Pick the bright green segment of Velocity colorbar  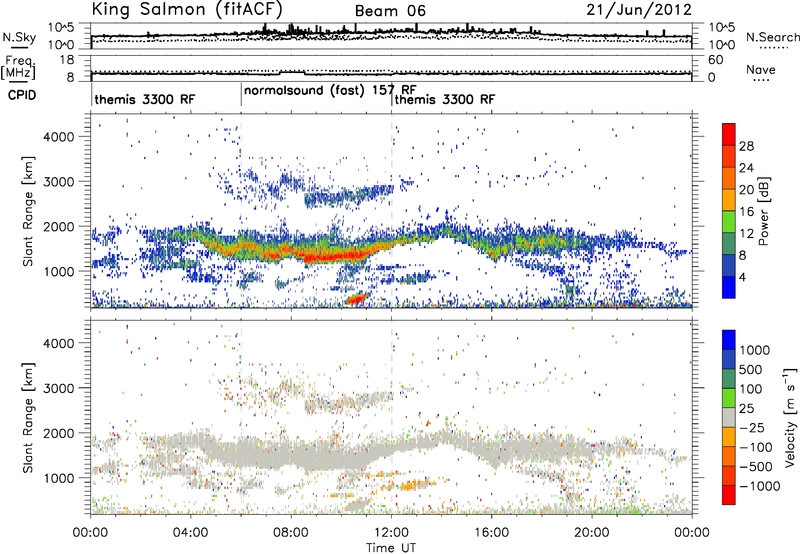(x=729, y=398)
